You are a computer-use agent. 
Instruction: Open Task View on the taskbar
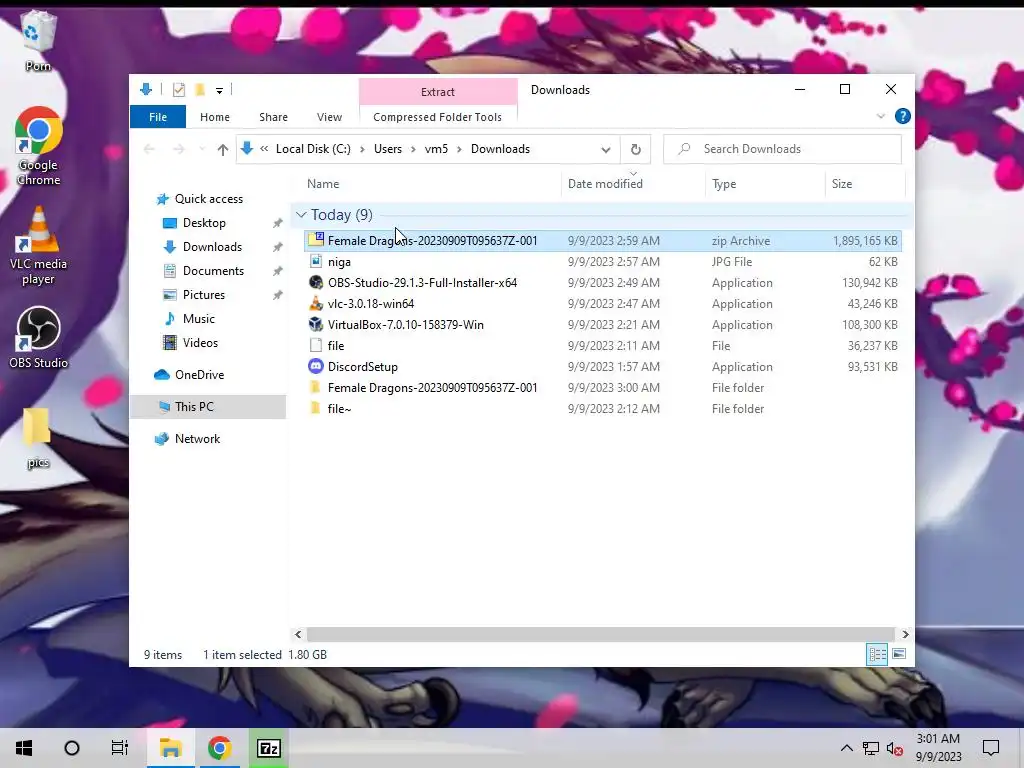coord(120,748)
